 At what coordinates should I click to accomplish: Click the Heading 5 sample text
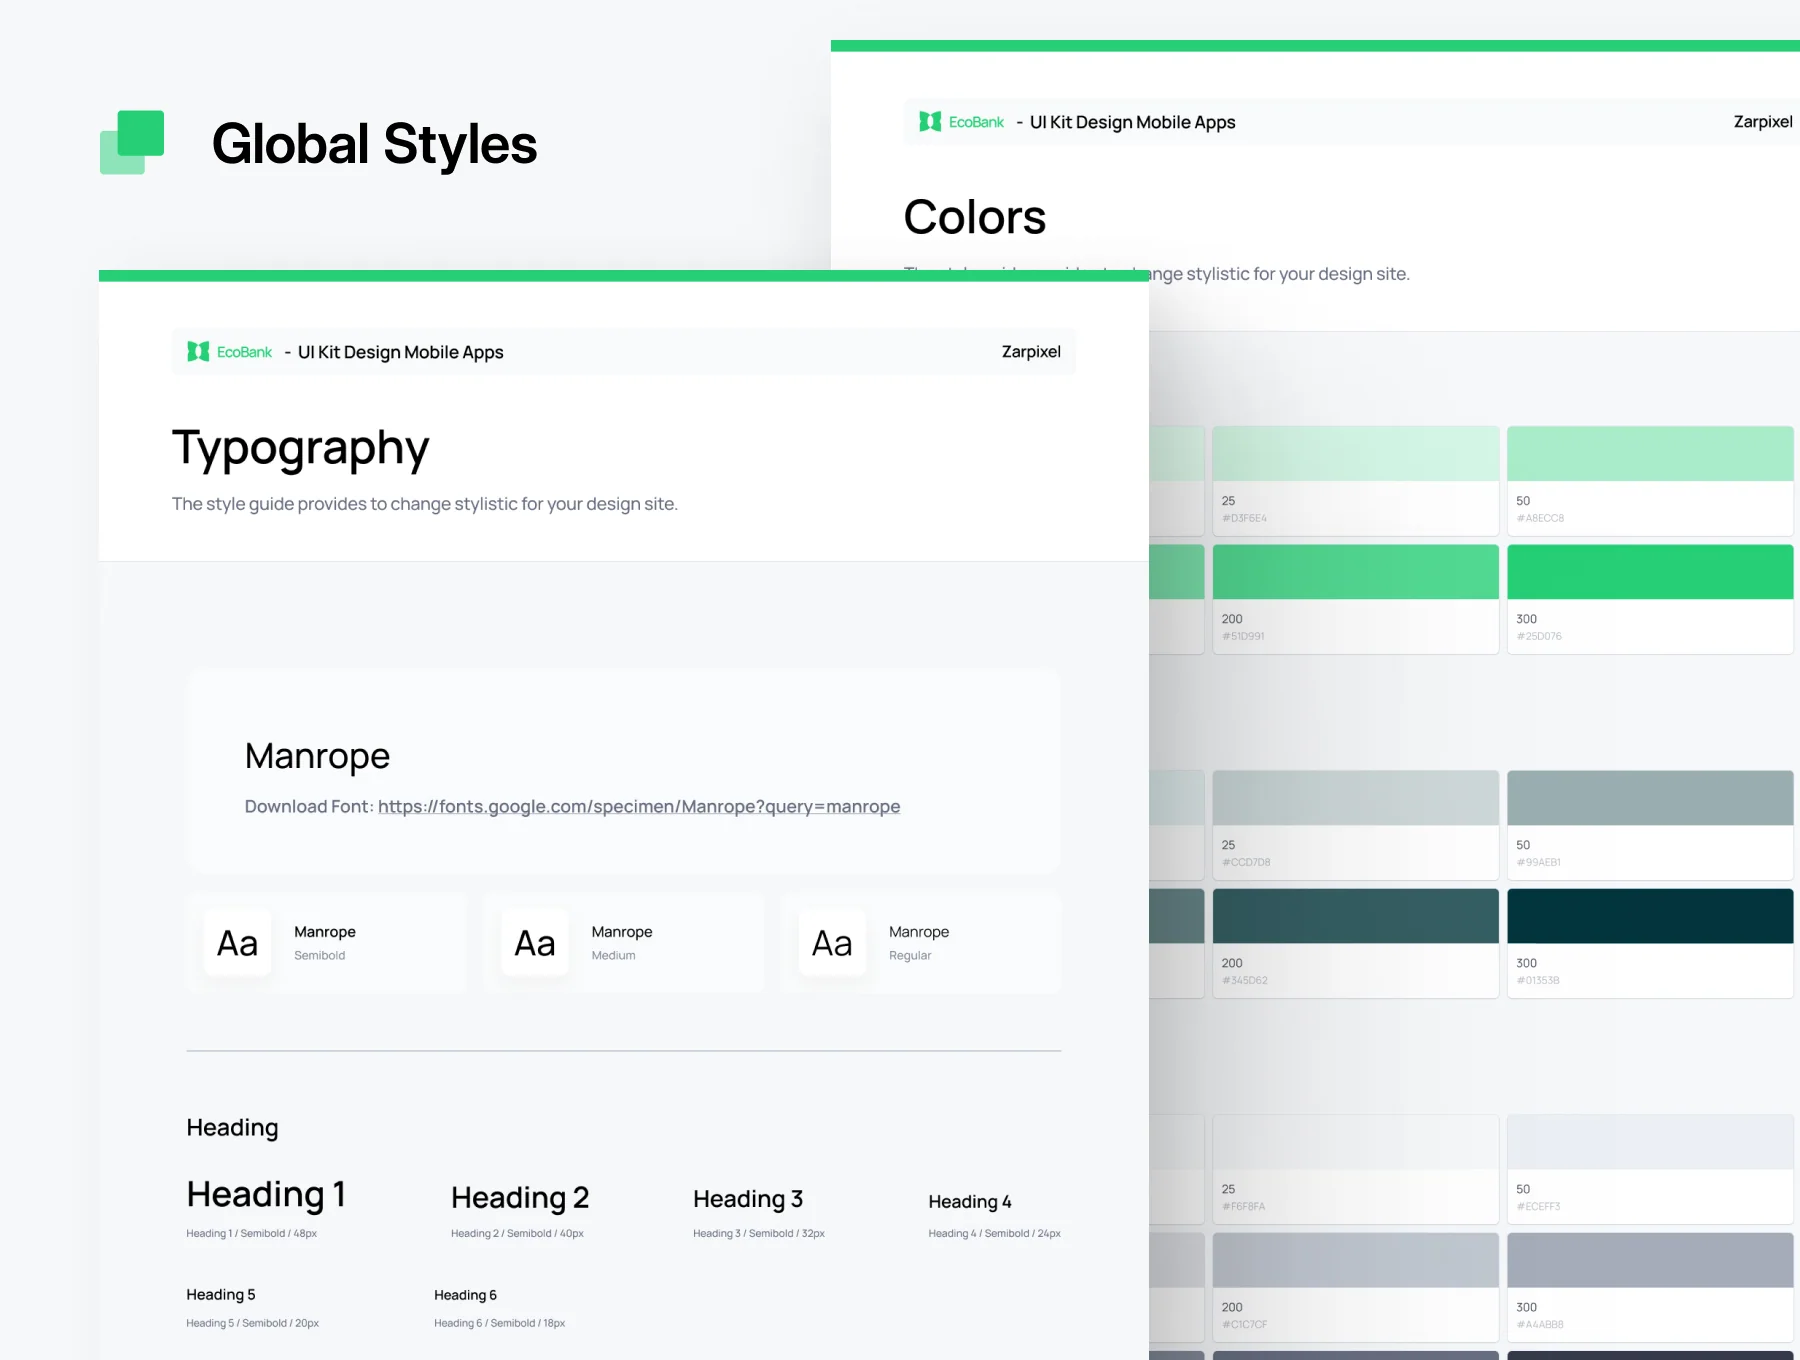[x=221, y=1294]
